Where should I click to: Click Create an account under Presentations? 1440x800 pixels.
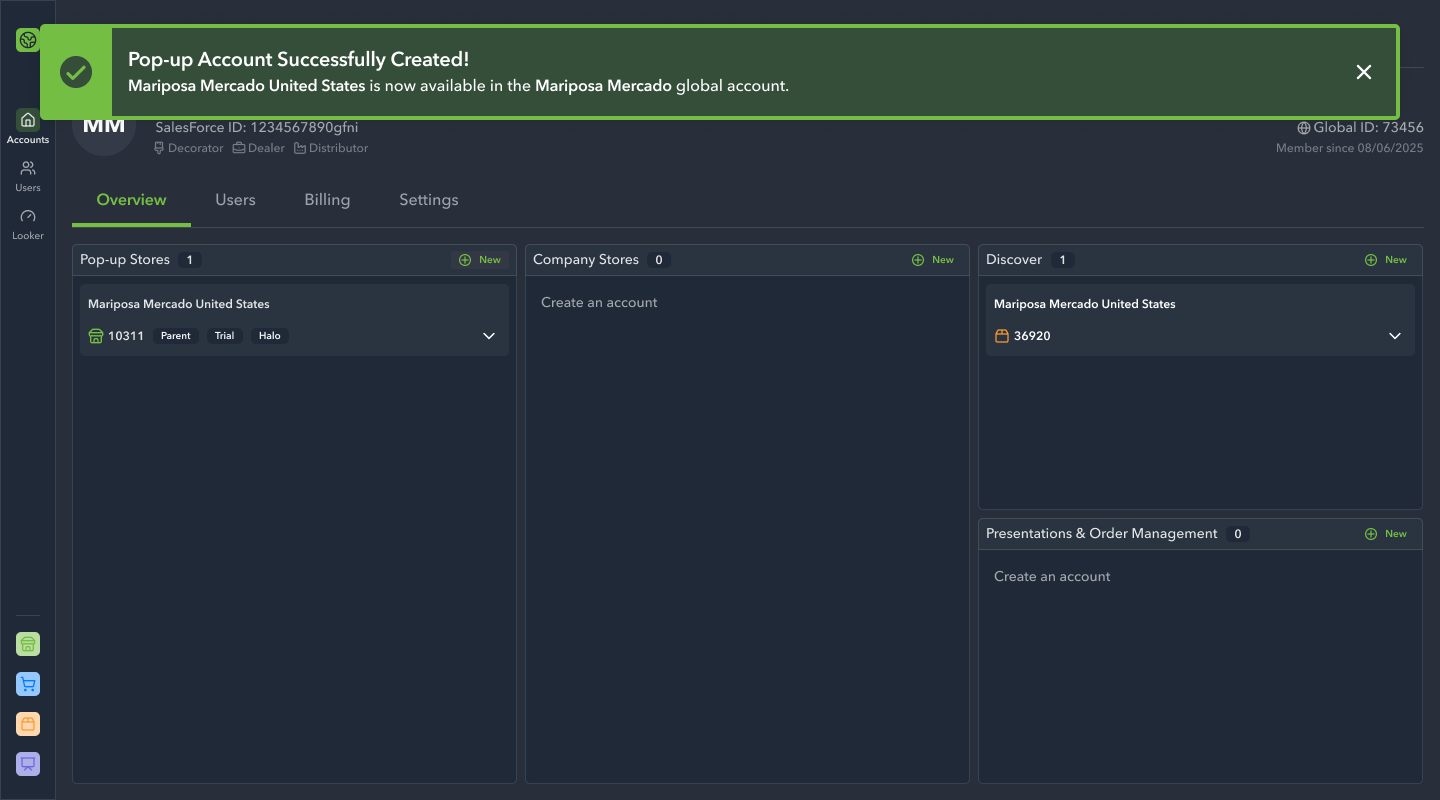click(x=1052, y=576)
